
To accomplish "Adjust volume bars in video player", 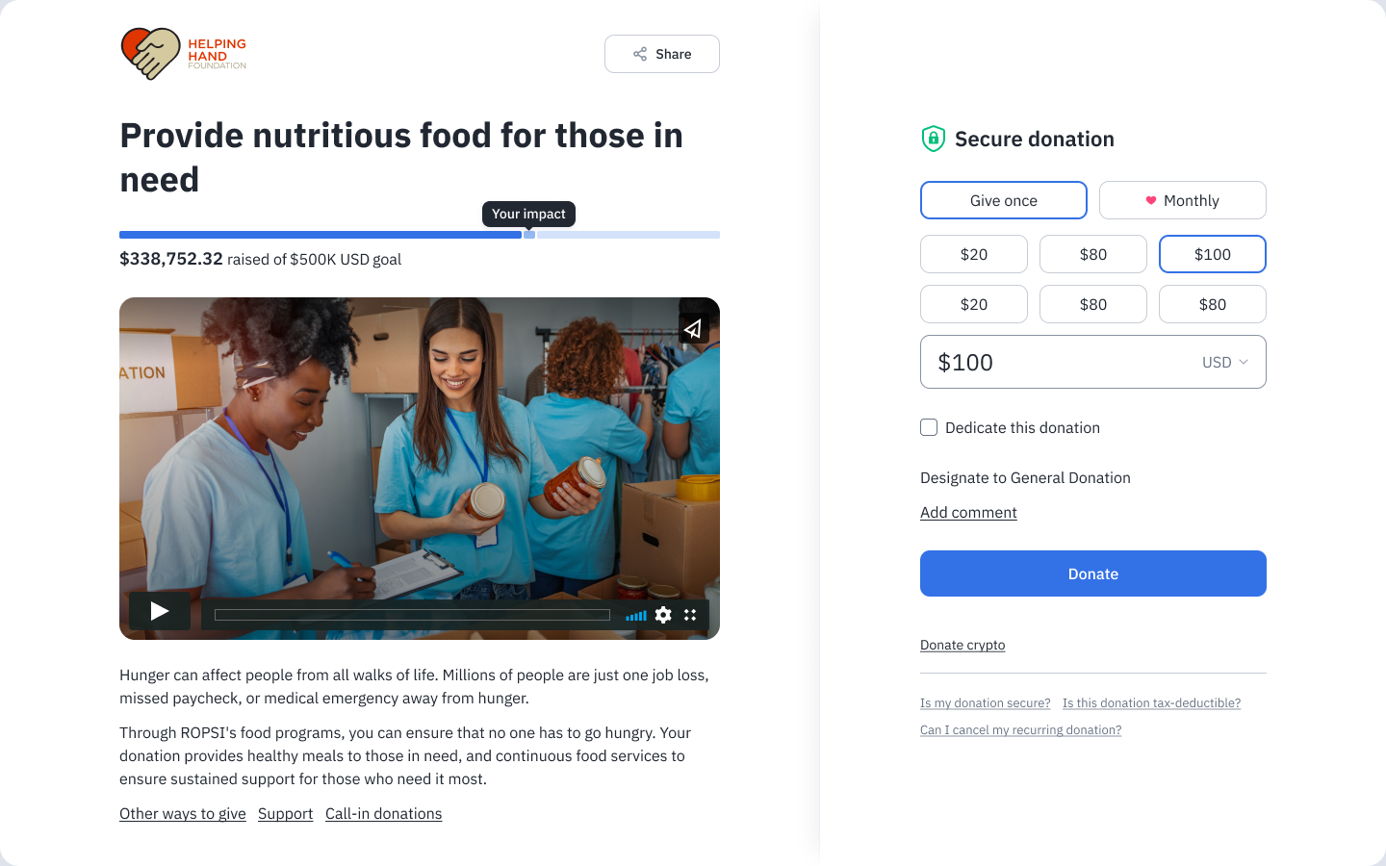I will pyautogui.click(x=636, y=616).
